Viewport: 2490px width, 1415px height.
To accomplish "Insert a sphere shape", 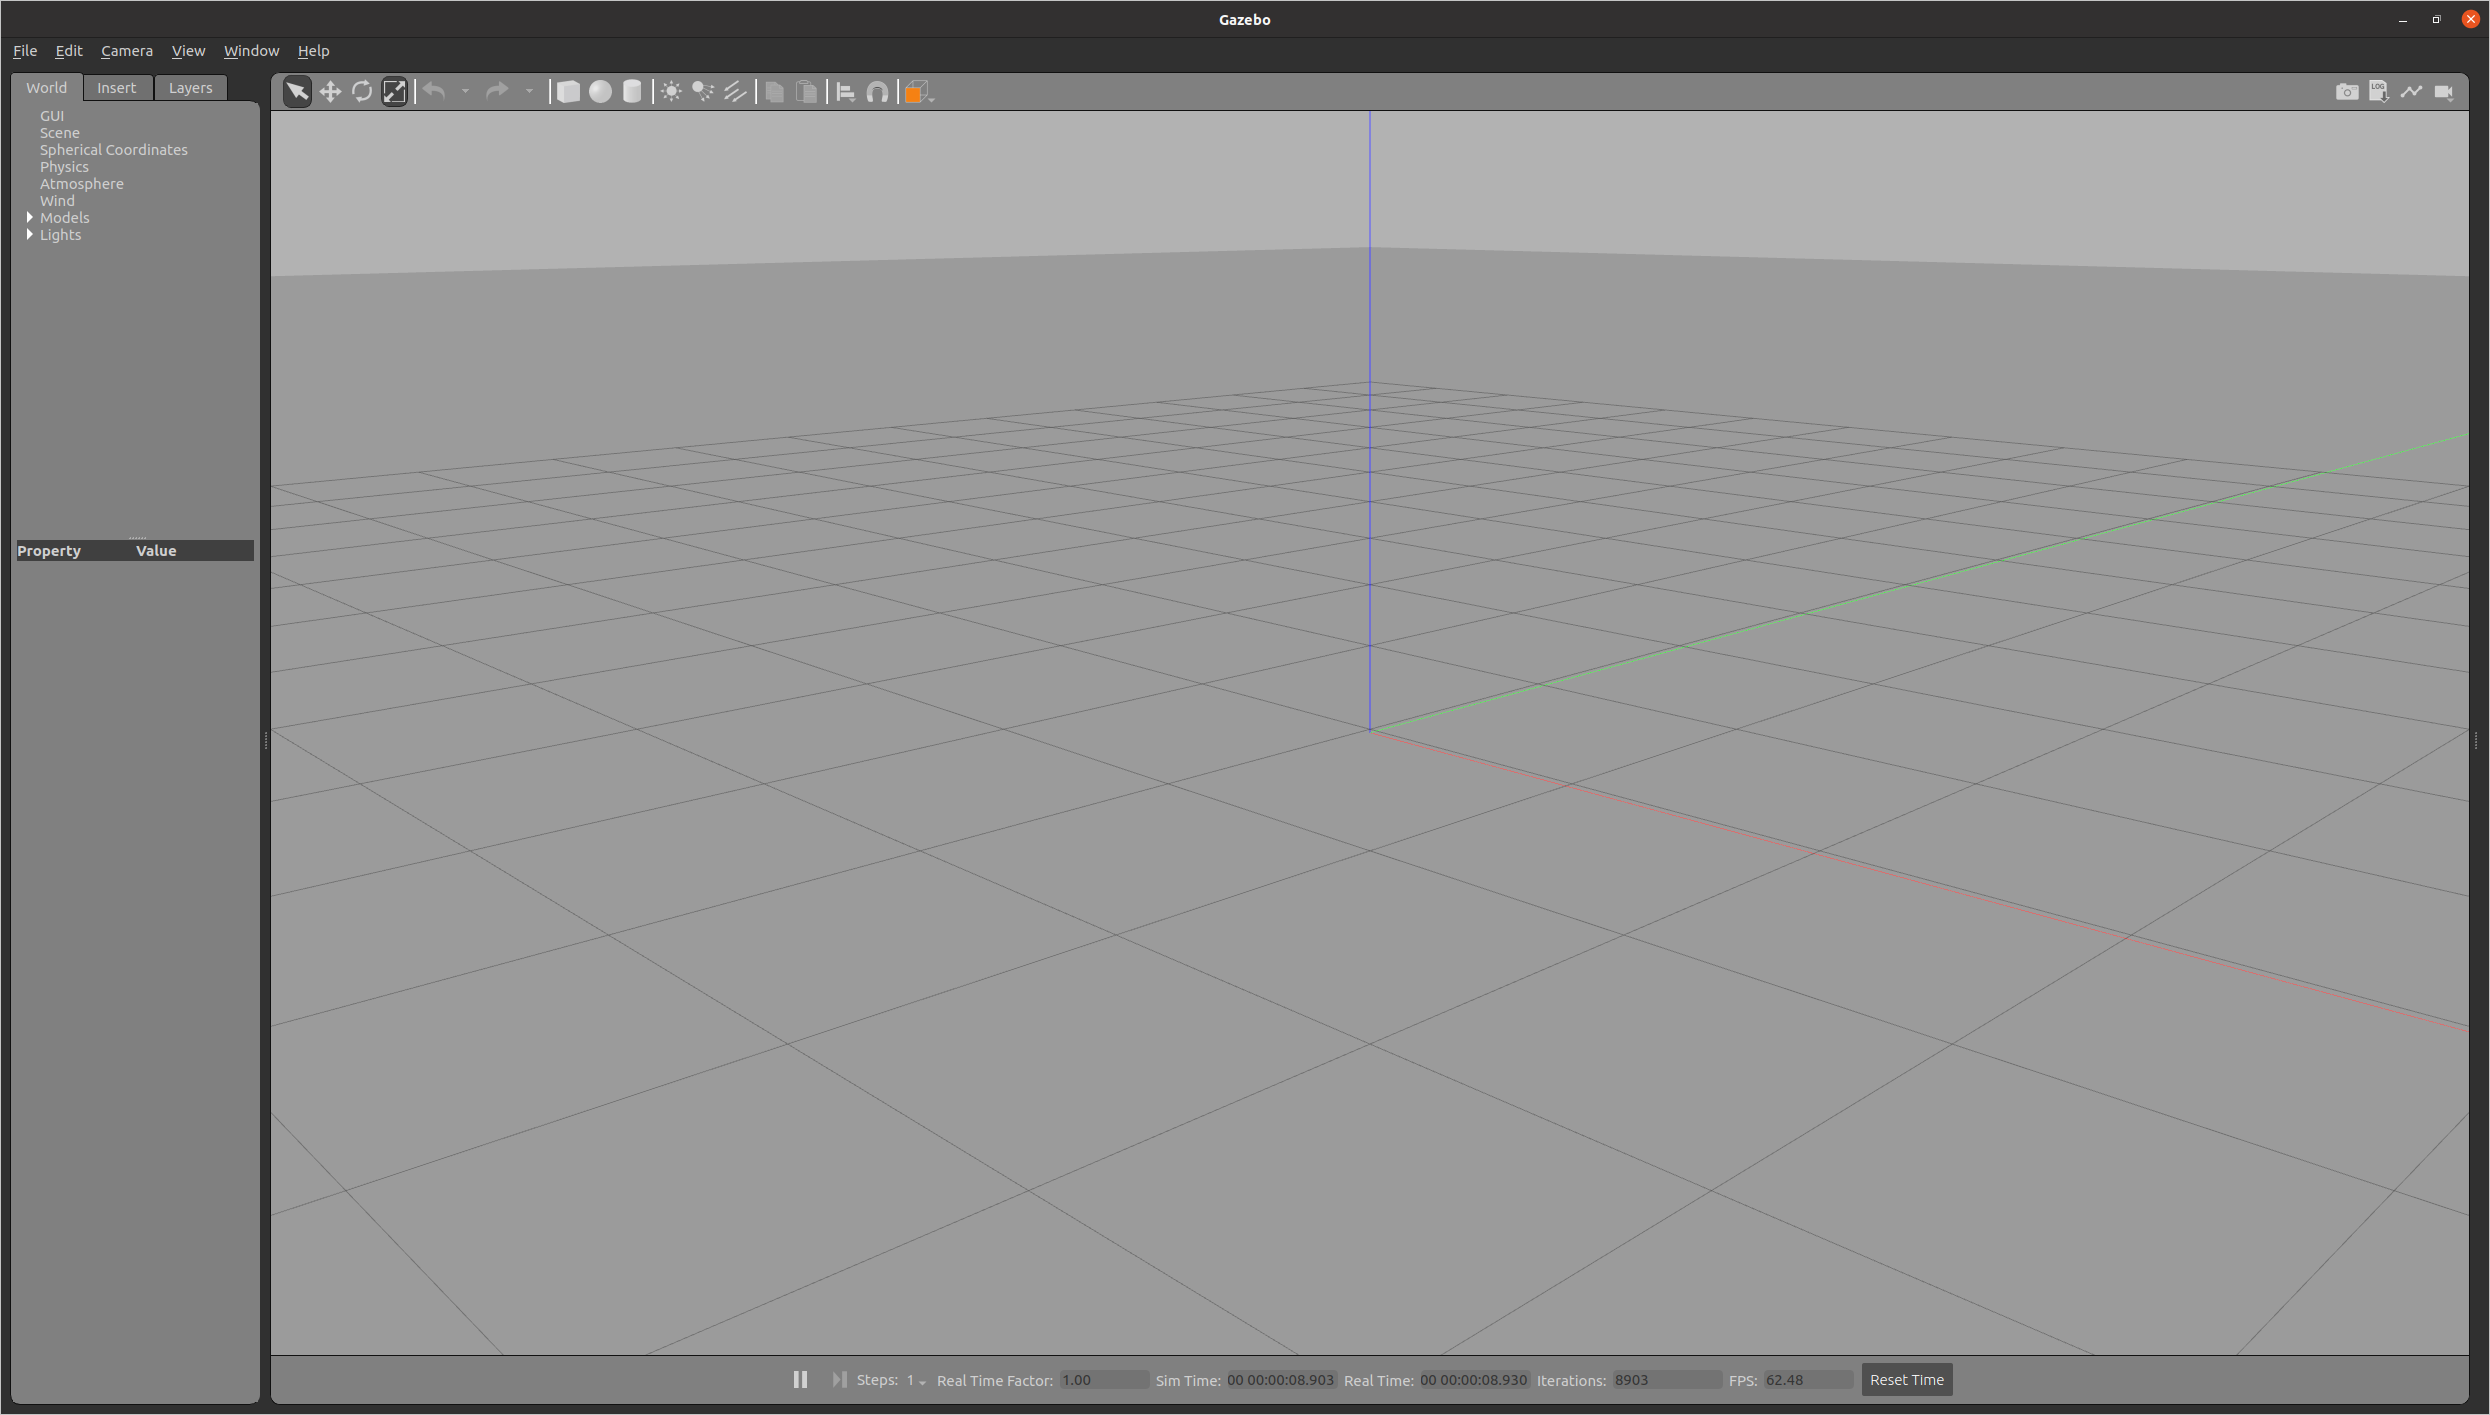I will [x=600, y=92].
